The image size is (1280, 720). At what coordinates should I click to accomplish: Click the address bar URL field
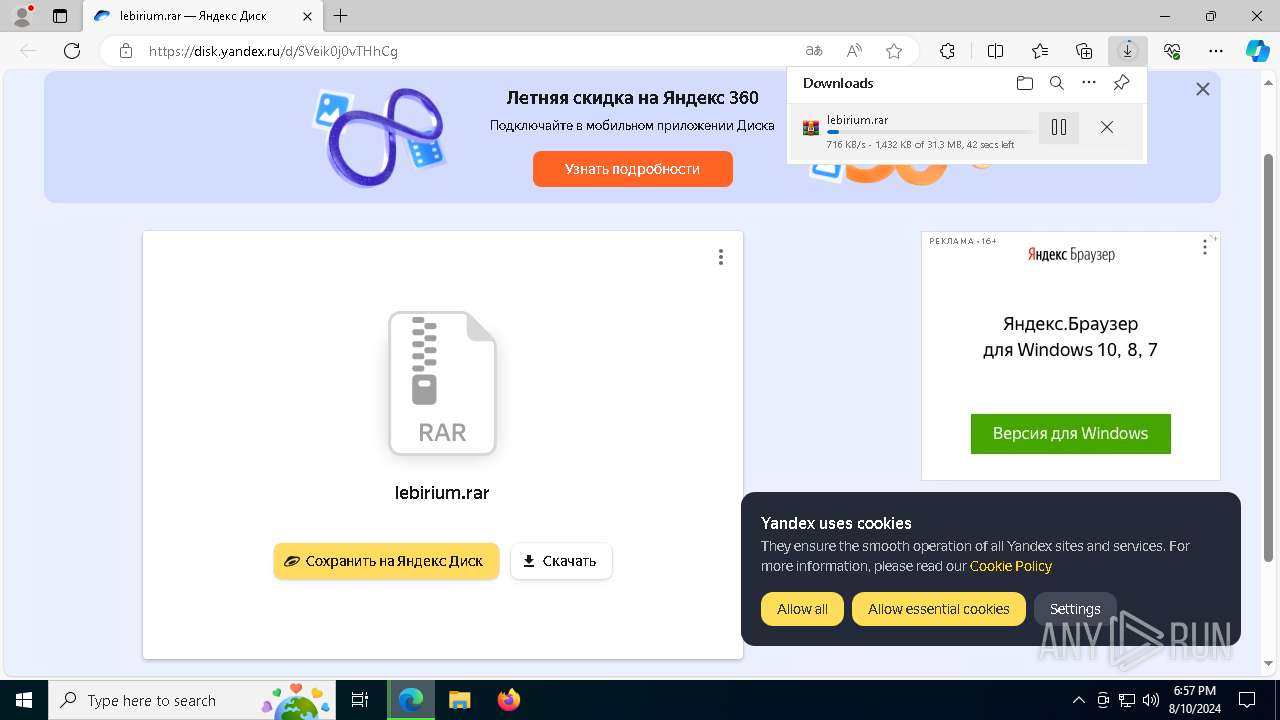450,51
